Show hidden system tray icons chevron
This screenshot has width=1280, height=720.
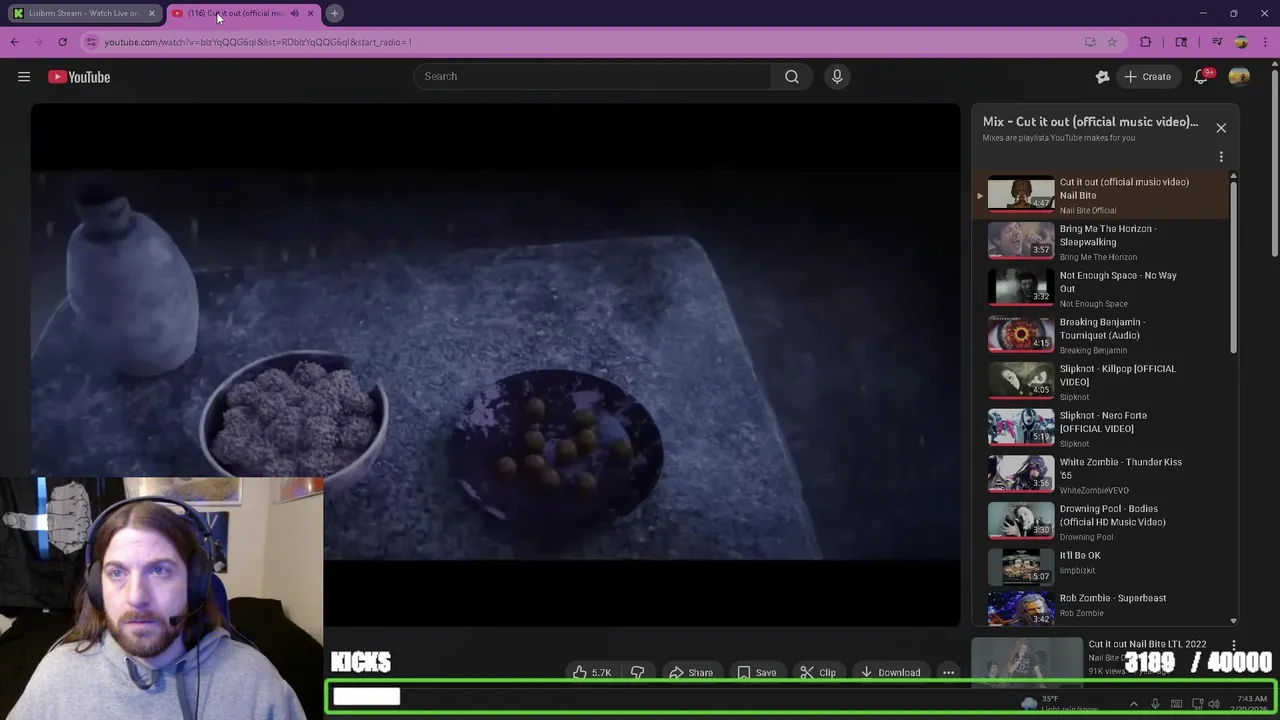tap(1134, 704)
